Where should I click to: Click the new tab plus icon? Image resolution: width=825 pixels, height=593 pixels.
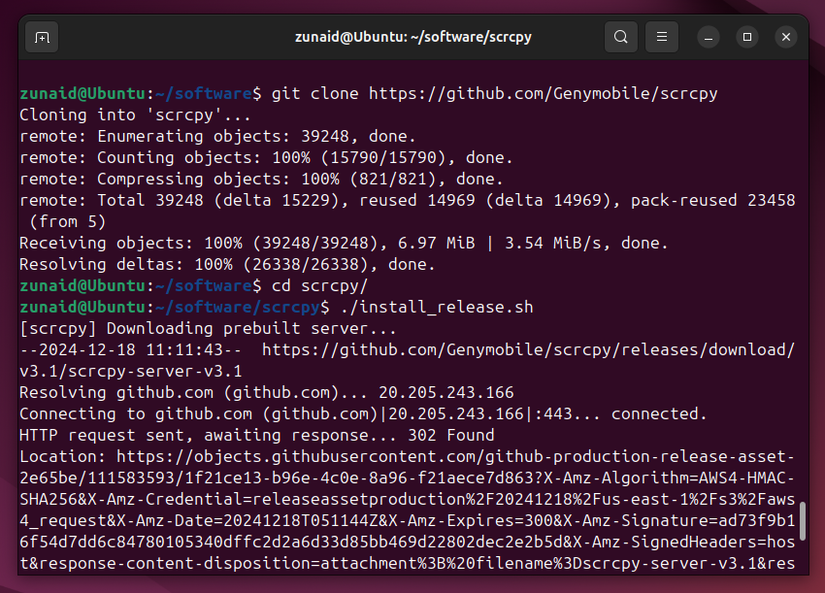[x=40, y=36]
